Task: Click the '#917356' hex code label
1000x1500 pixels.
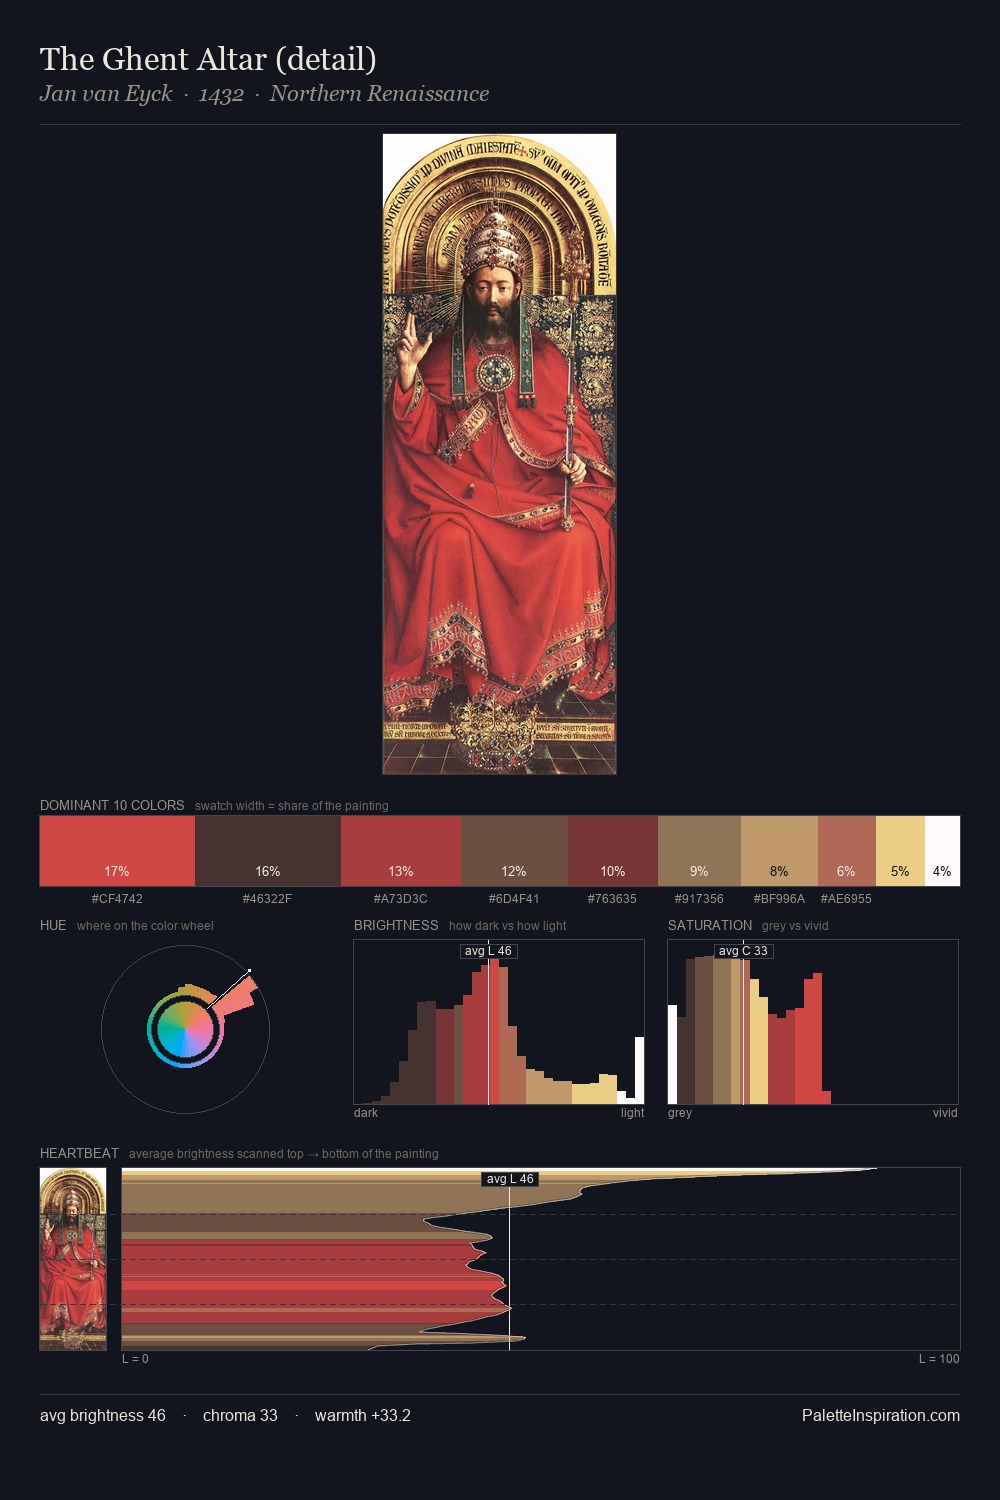Action: [699, 899]
